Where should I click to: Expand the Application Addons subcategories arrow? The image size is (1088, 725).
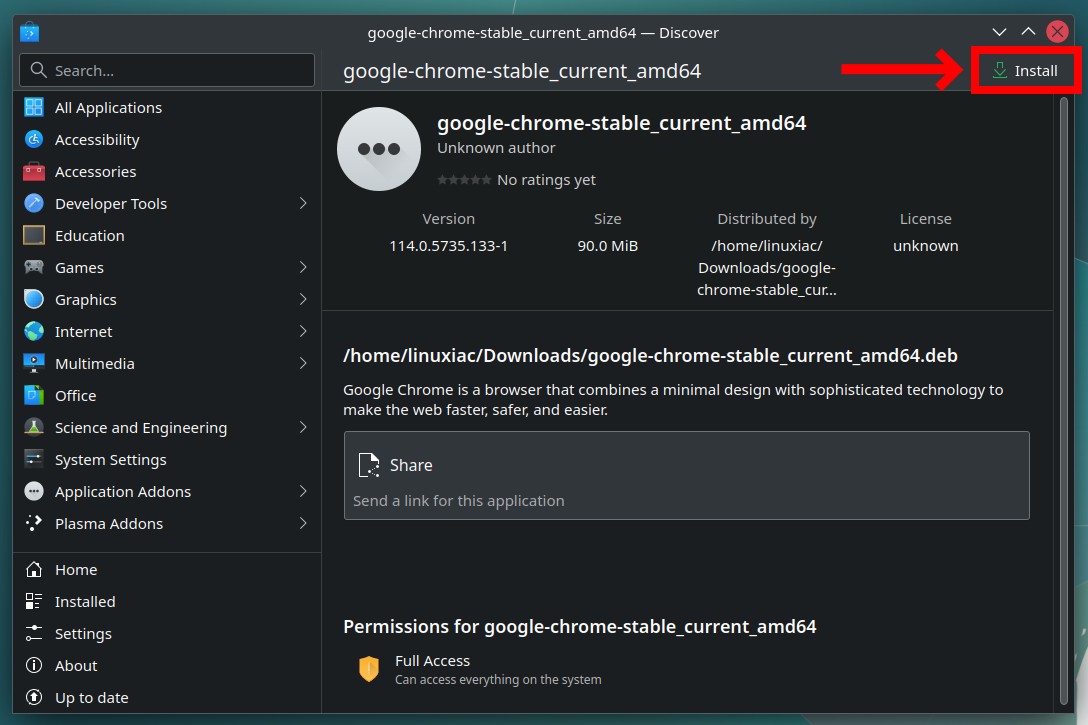pos(303,491)
